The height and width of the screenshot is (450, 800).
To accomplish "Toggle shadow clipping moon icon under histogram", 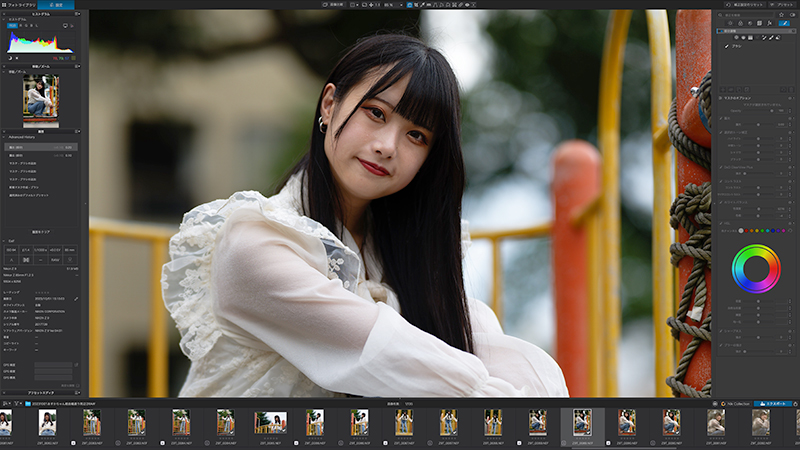I will pyautogui.click(x=10, y=58).
